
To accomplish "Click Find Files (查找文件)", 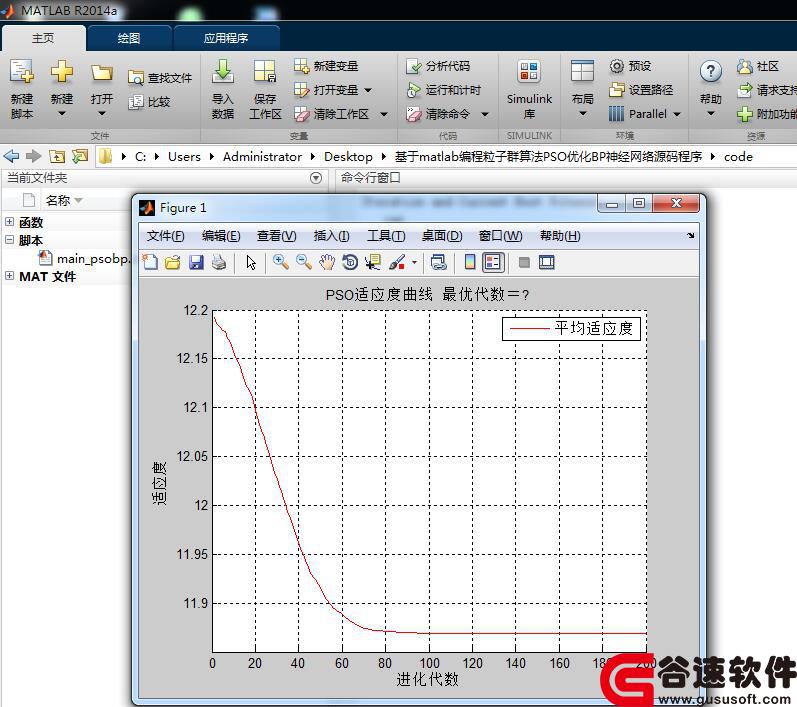I will click(x=160, y=78).
